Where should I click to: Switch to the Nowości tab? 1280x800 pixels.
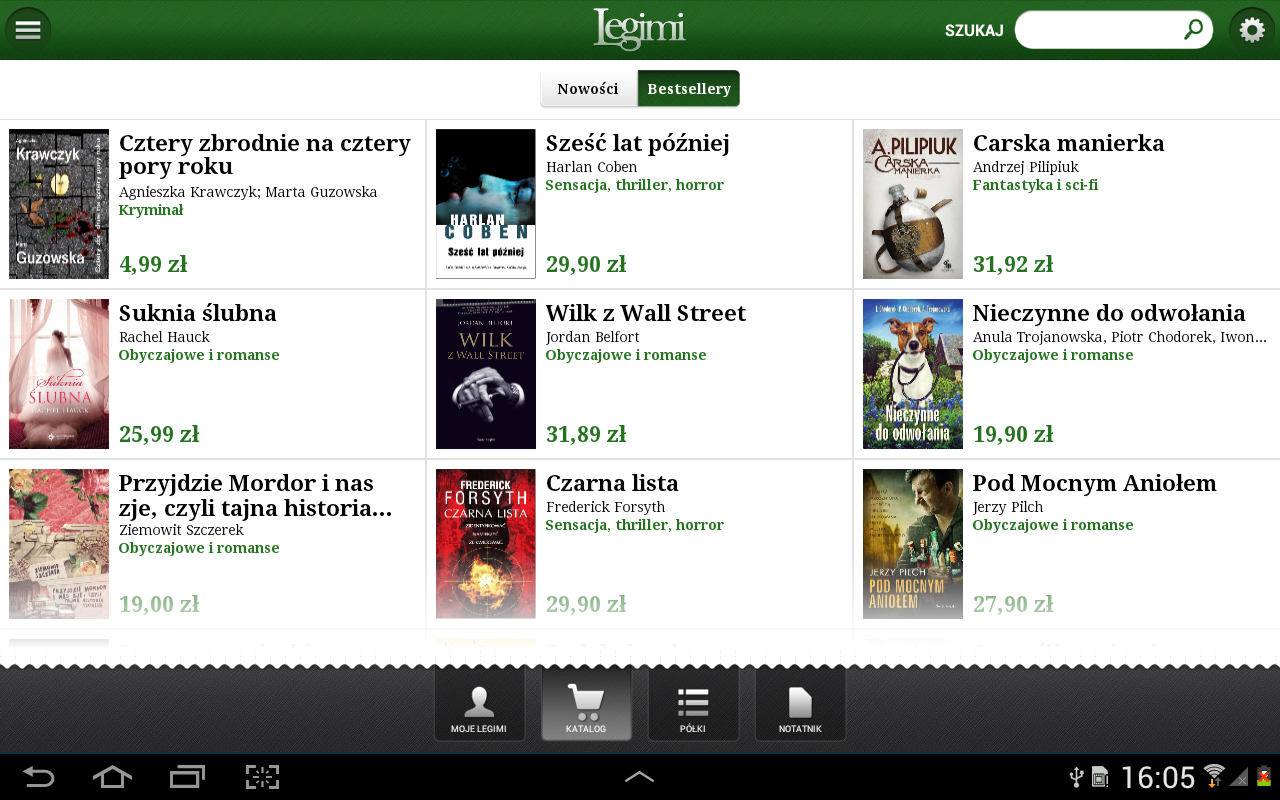588,88
